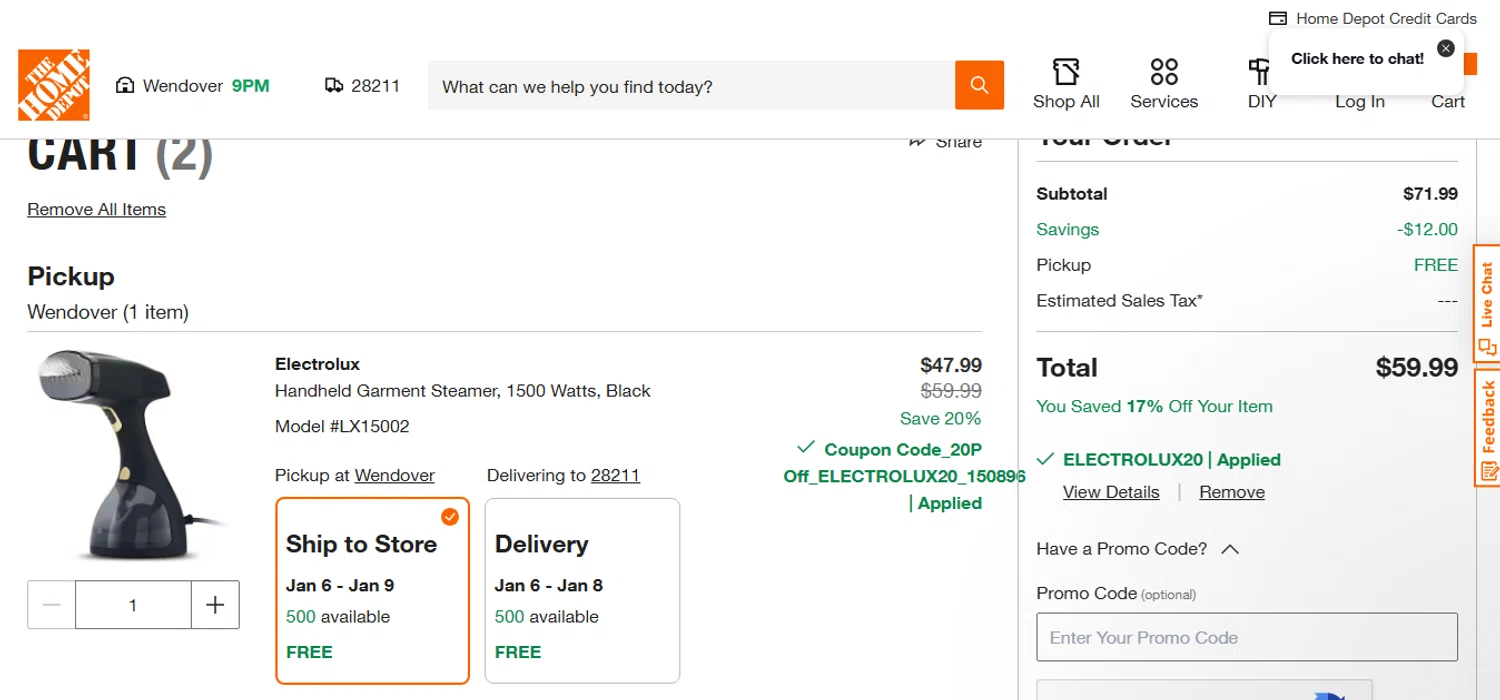The width and height of the screenshot is (1500, 700).
Task: Open the Cart page
Action: [x=1447, y=101]
